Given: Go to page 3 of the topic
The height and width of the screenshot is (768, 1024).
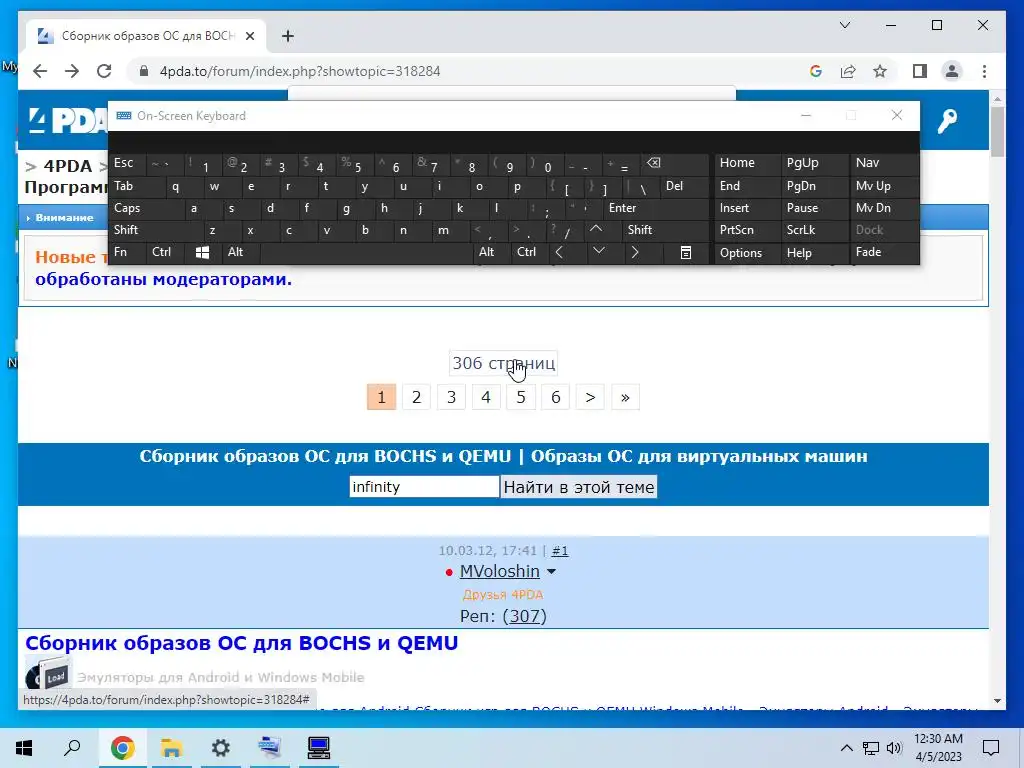Looking at the screenshot, I should point(451,397).
